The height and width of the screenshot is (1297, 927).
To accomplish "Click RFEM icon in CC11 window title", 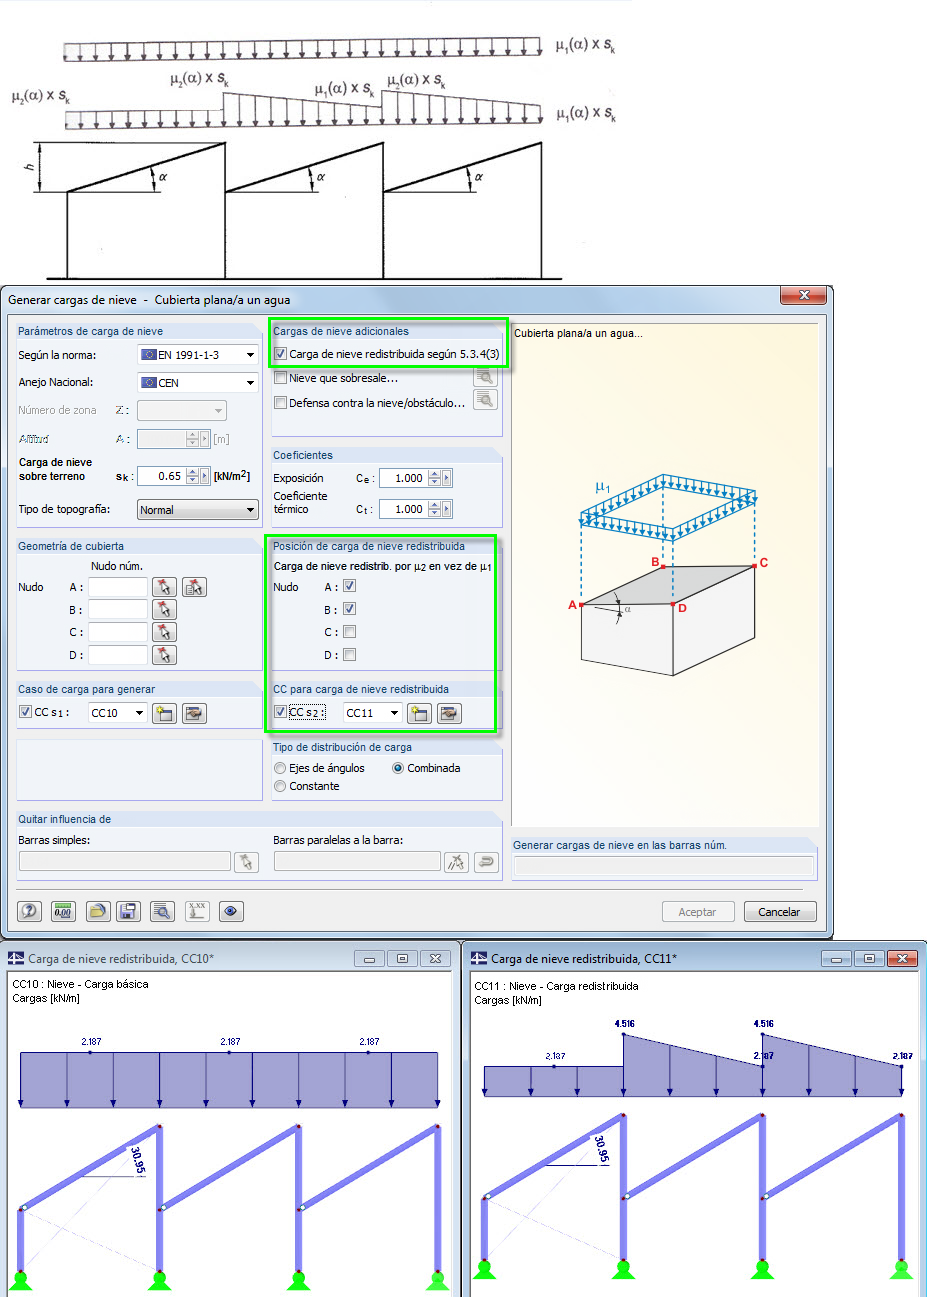I will 479,958.
